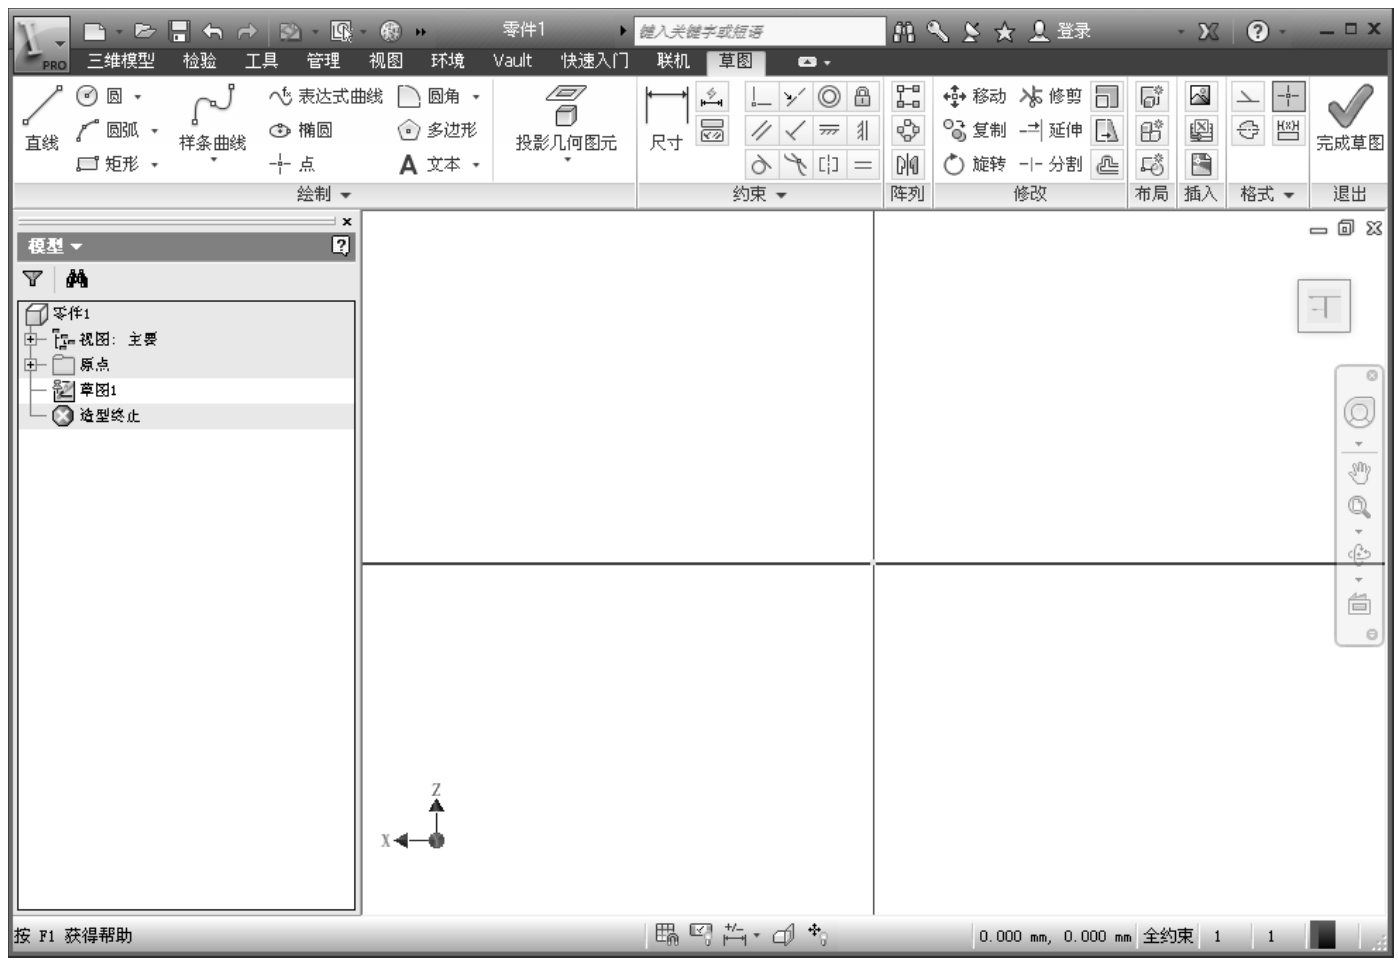This screenshot has width=1398, height=962.
Task: Switch to the 管理 tab
Action: pos(323,61)
